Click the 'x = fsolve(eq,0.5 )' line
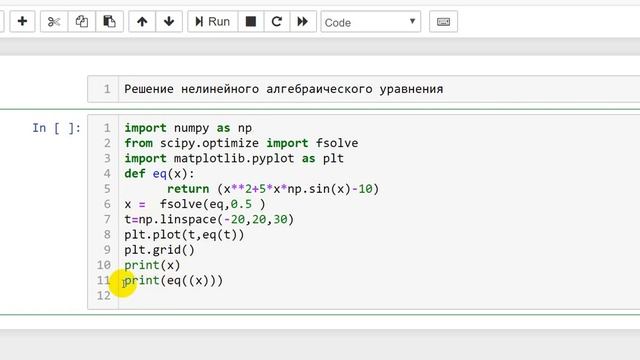640x360 pixels. (x=195, y=204)
